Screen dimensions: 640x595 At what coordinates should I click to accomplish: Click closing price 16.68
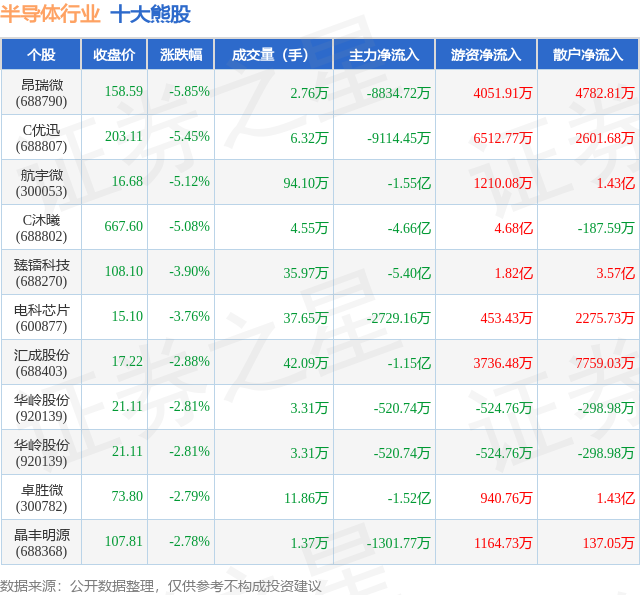pyautogui.click(x=127, y=181)
